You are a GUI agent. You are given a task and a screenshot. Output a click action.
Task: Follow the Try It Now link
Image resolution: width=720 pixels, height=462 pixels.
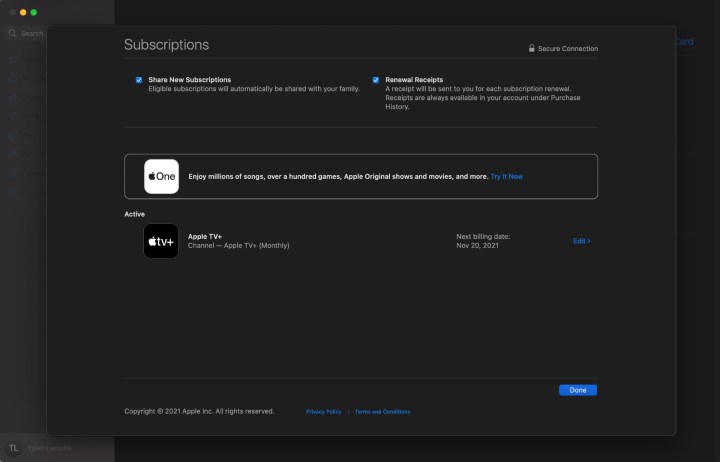pos(506,177)
